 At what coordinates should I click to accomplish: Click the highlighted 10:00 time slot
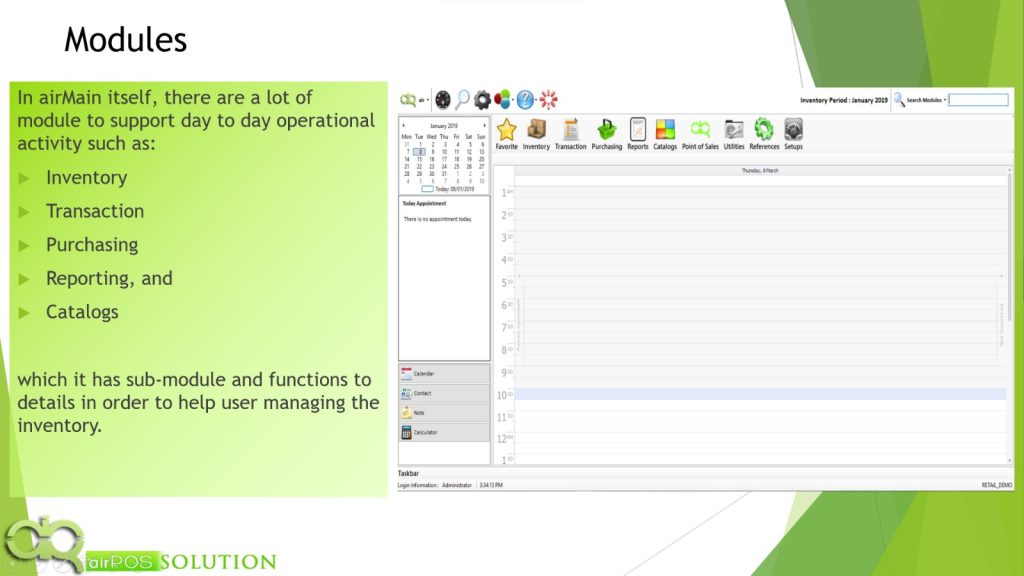[x=761, y=394]
